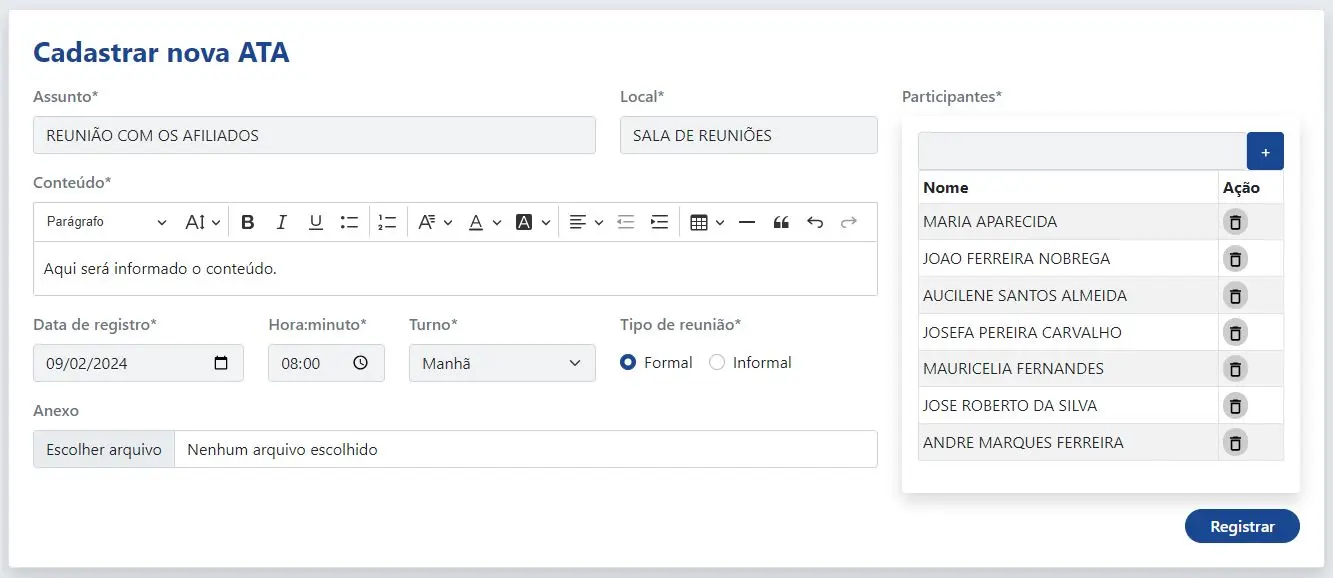1333x578 pixels.
Task: Click the Assunto text field
Action: click(x=314, y=135)
